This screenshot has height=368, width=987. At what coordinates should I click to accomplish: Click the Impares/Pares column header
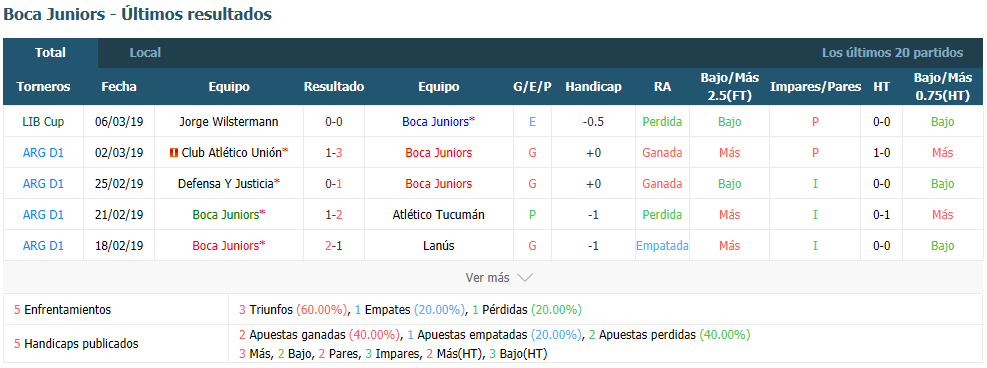[x=815, y=87]
